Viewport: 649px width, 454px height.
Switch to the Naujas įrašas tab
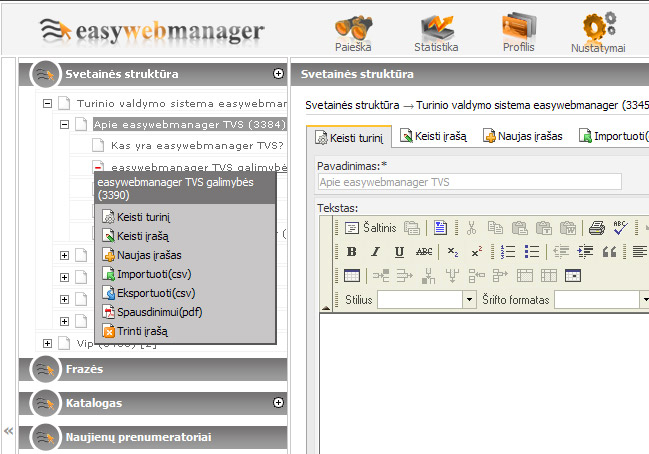523,136
